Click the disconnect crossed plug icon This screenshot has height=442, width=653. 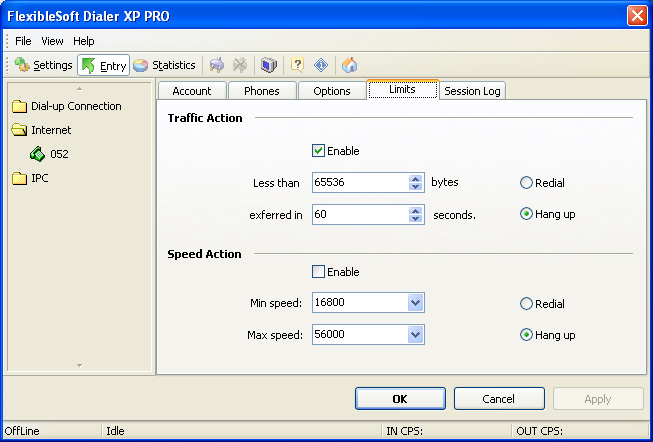(240, 65)
